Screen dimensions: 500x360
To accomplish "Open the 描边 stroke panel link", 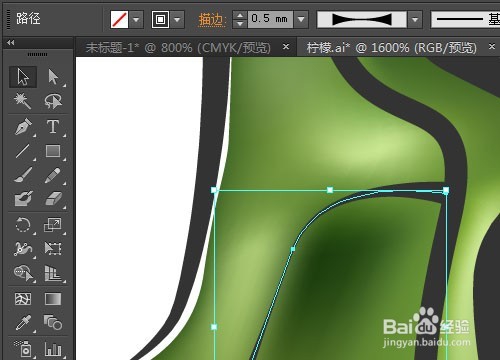I will [x=211, y=20].
